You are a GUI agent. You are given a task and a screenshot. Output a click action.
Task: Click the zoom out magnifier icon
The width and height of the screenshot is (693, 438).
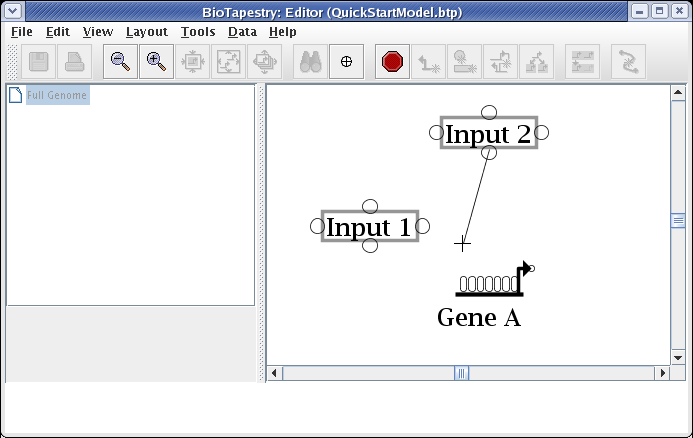(120, 62)
